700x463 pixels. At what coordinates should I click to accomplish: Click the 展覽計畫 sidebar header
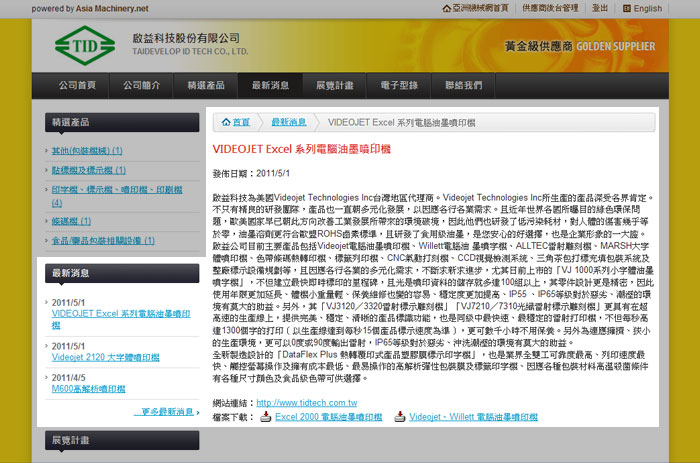(122, 440)
